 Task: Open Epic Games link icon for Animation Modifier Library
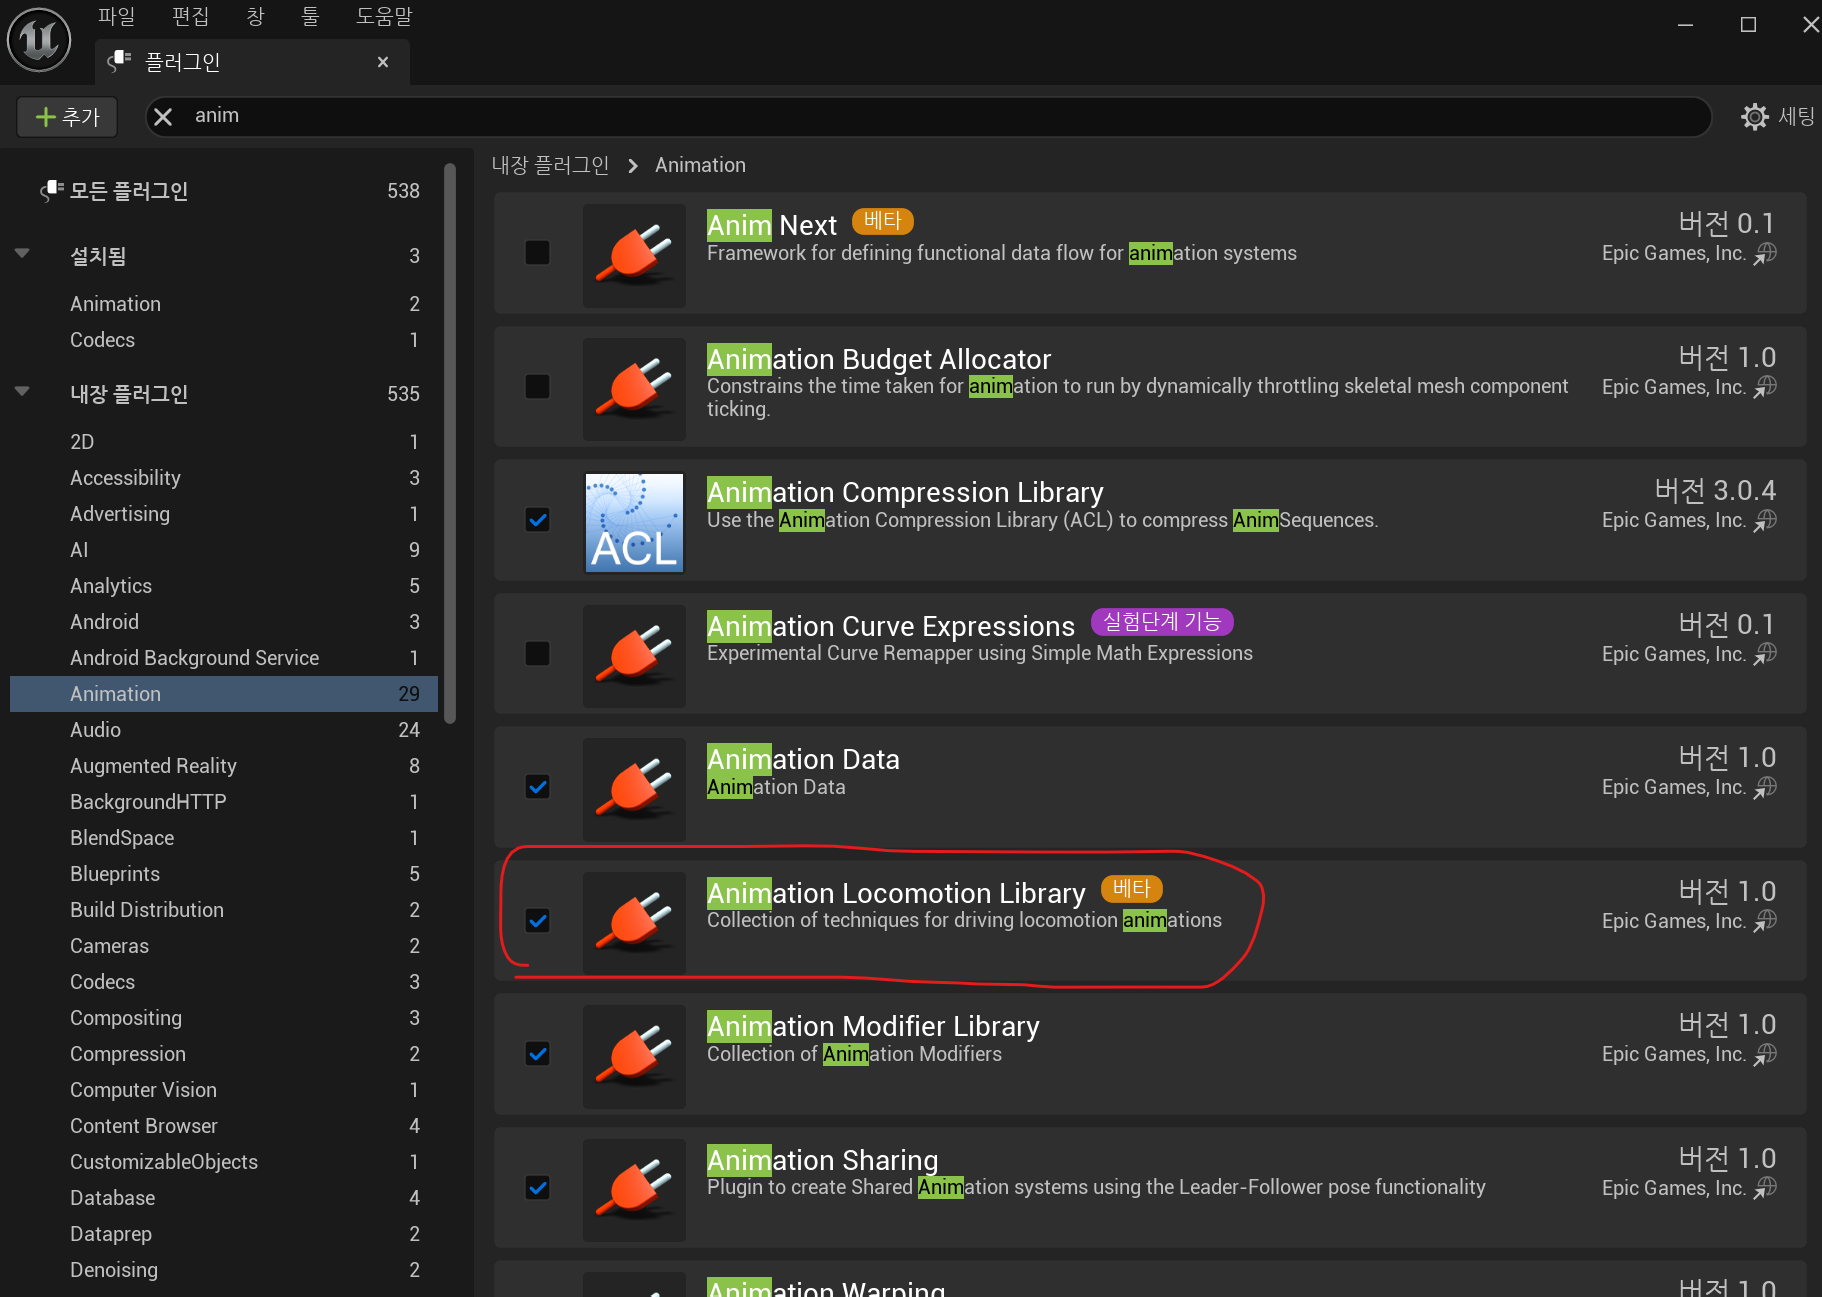point(1766,1054)
